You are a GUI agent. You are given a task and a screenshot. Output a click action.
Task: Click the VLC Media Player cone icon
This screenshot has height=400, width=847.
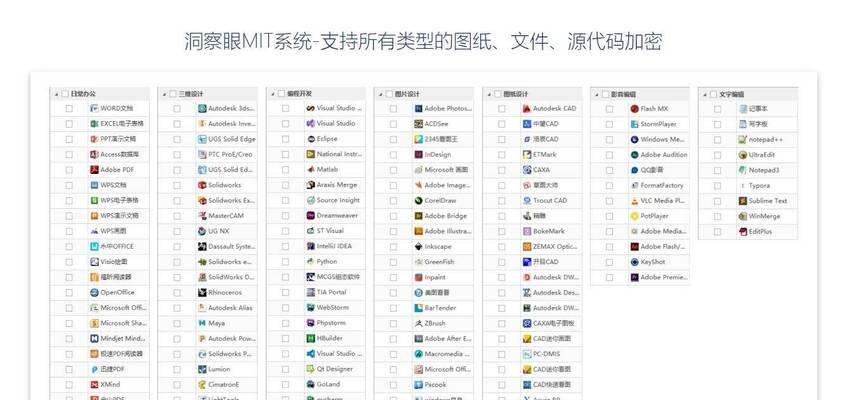635,201
